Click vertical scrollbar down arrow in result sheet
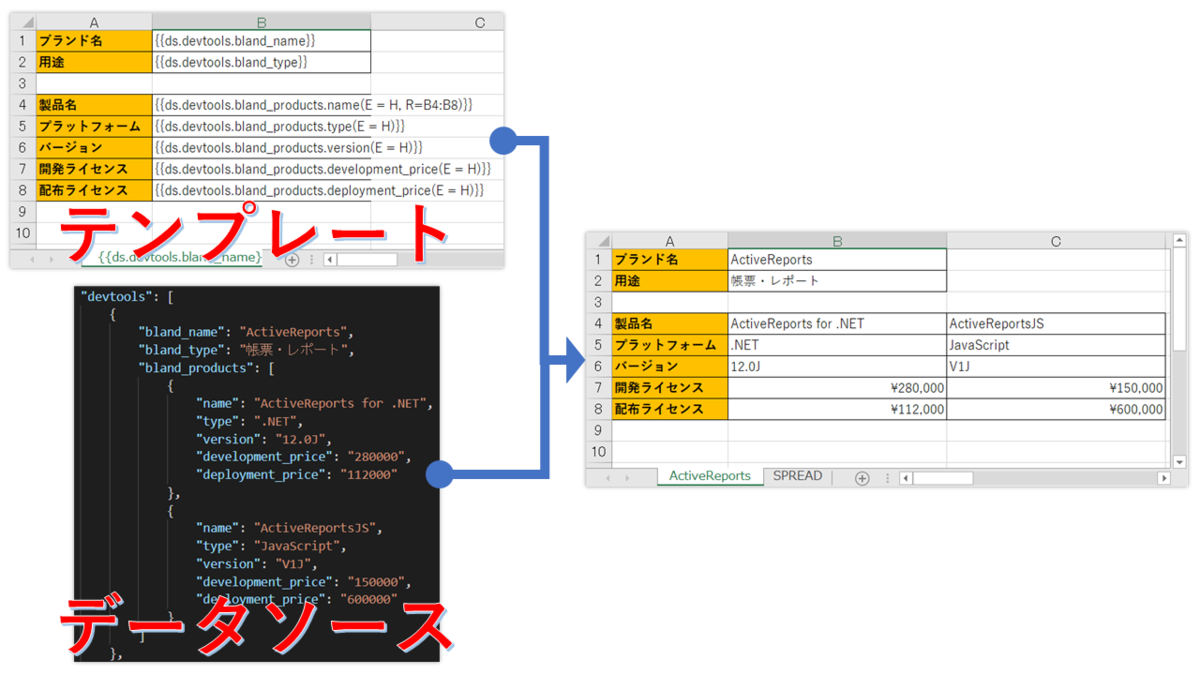The image size is (1200, 675). [x=1180, y=461]
